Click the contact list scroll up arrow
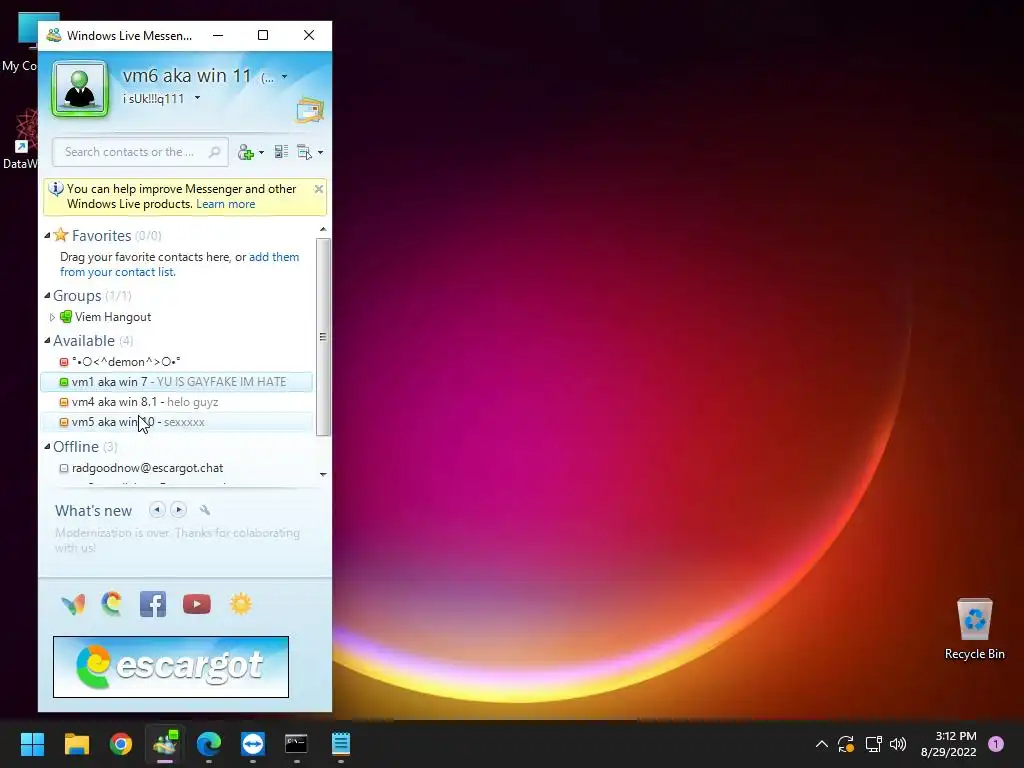Viewport: 1024px width, 768px height. coord(323,229)
